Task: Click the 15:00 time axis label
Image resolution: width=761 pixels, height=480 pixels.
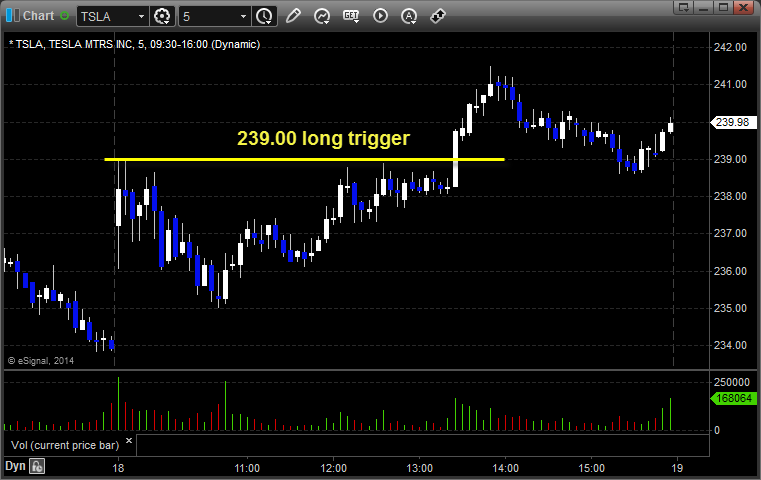Action: click(591, 468)
